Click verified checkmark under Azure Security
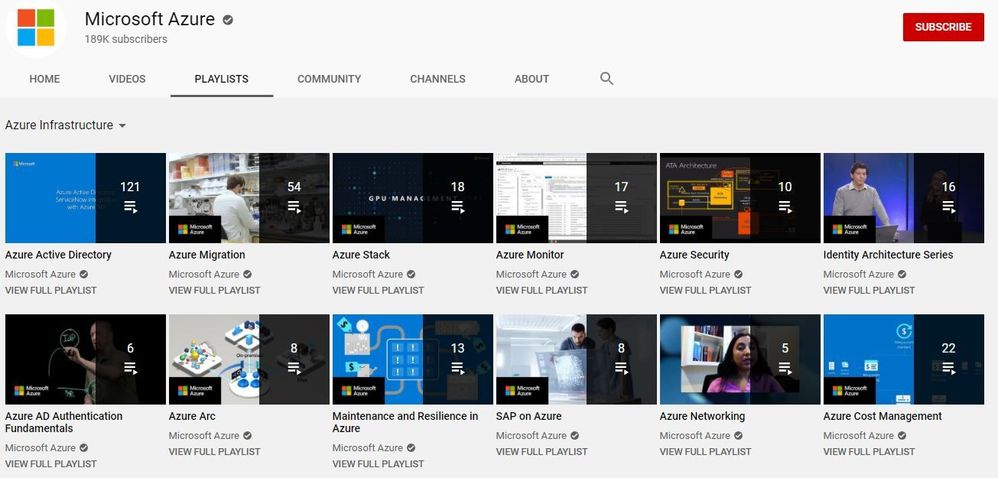The height and width of the screenshot is (478, 998). [x=738, y=274]
